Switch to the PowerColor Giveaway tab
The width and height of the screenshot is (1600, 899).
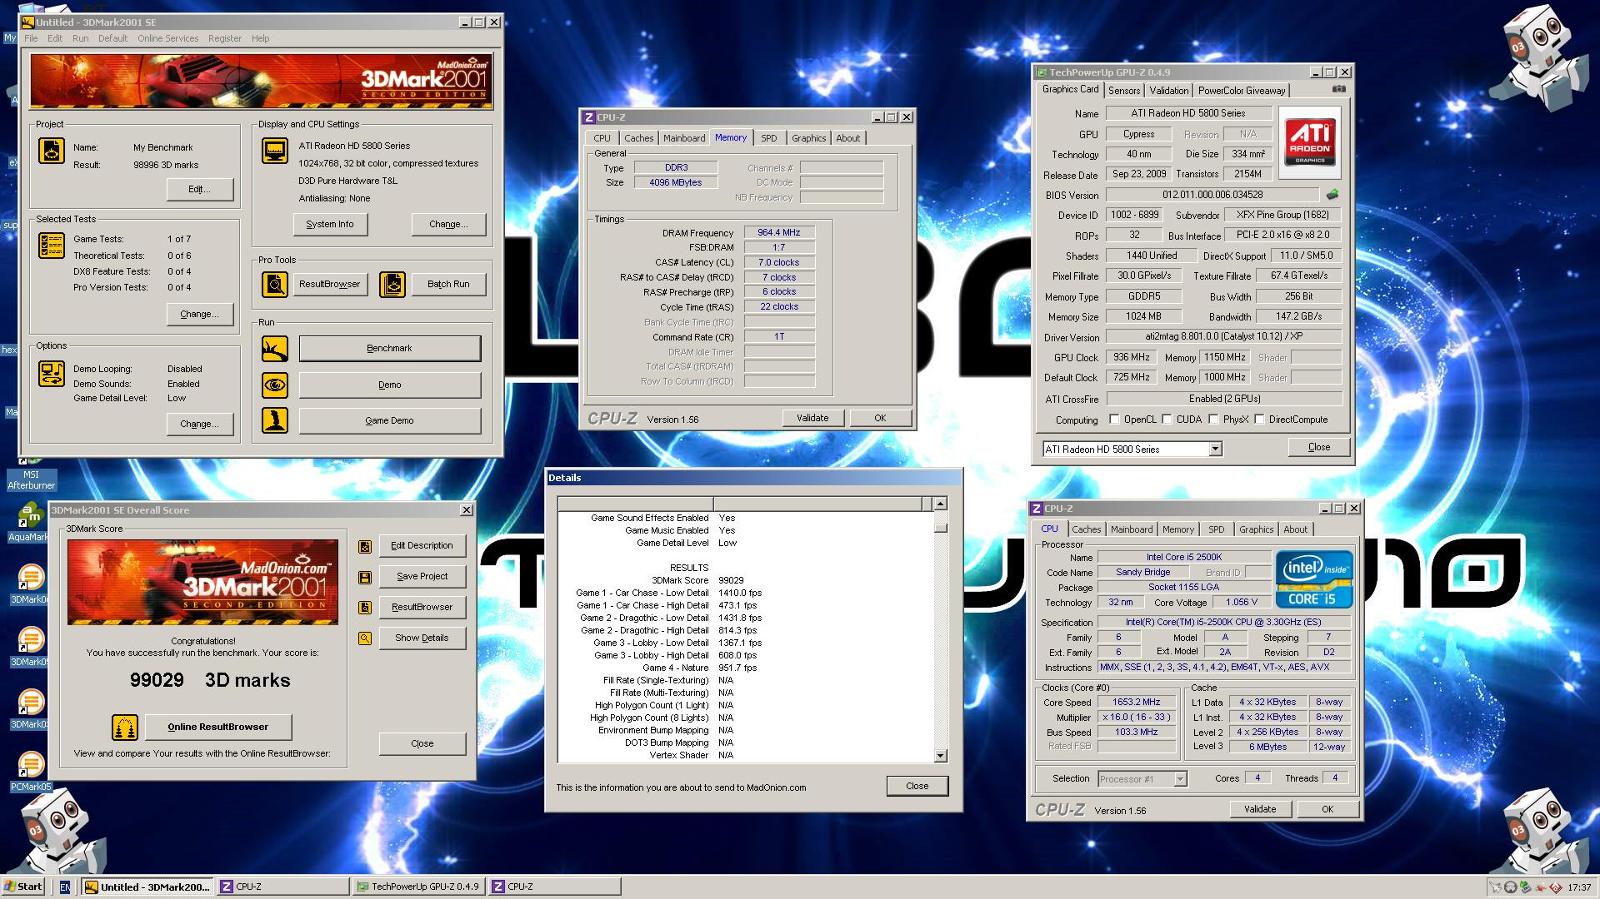(1242, 90)
